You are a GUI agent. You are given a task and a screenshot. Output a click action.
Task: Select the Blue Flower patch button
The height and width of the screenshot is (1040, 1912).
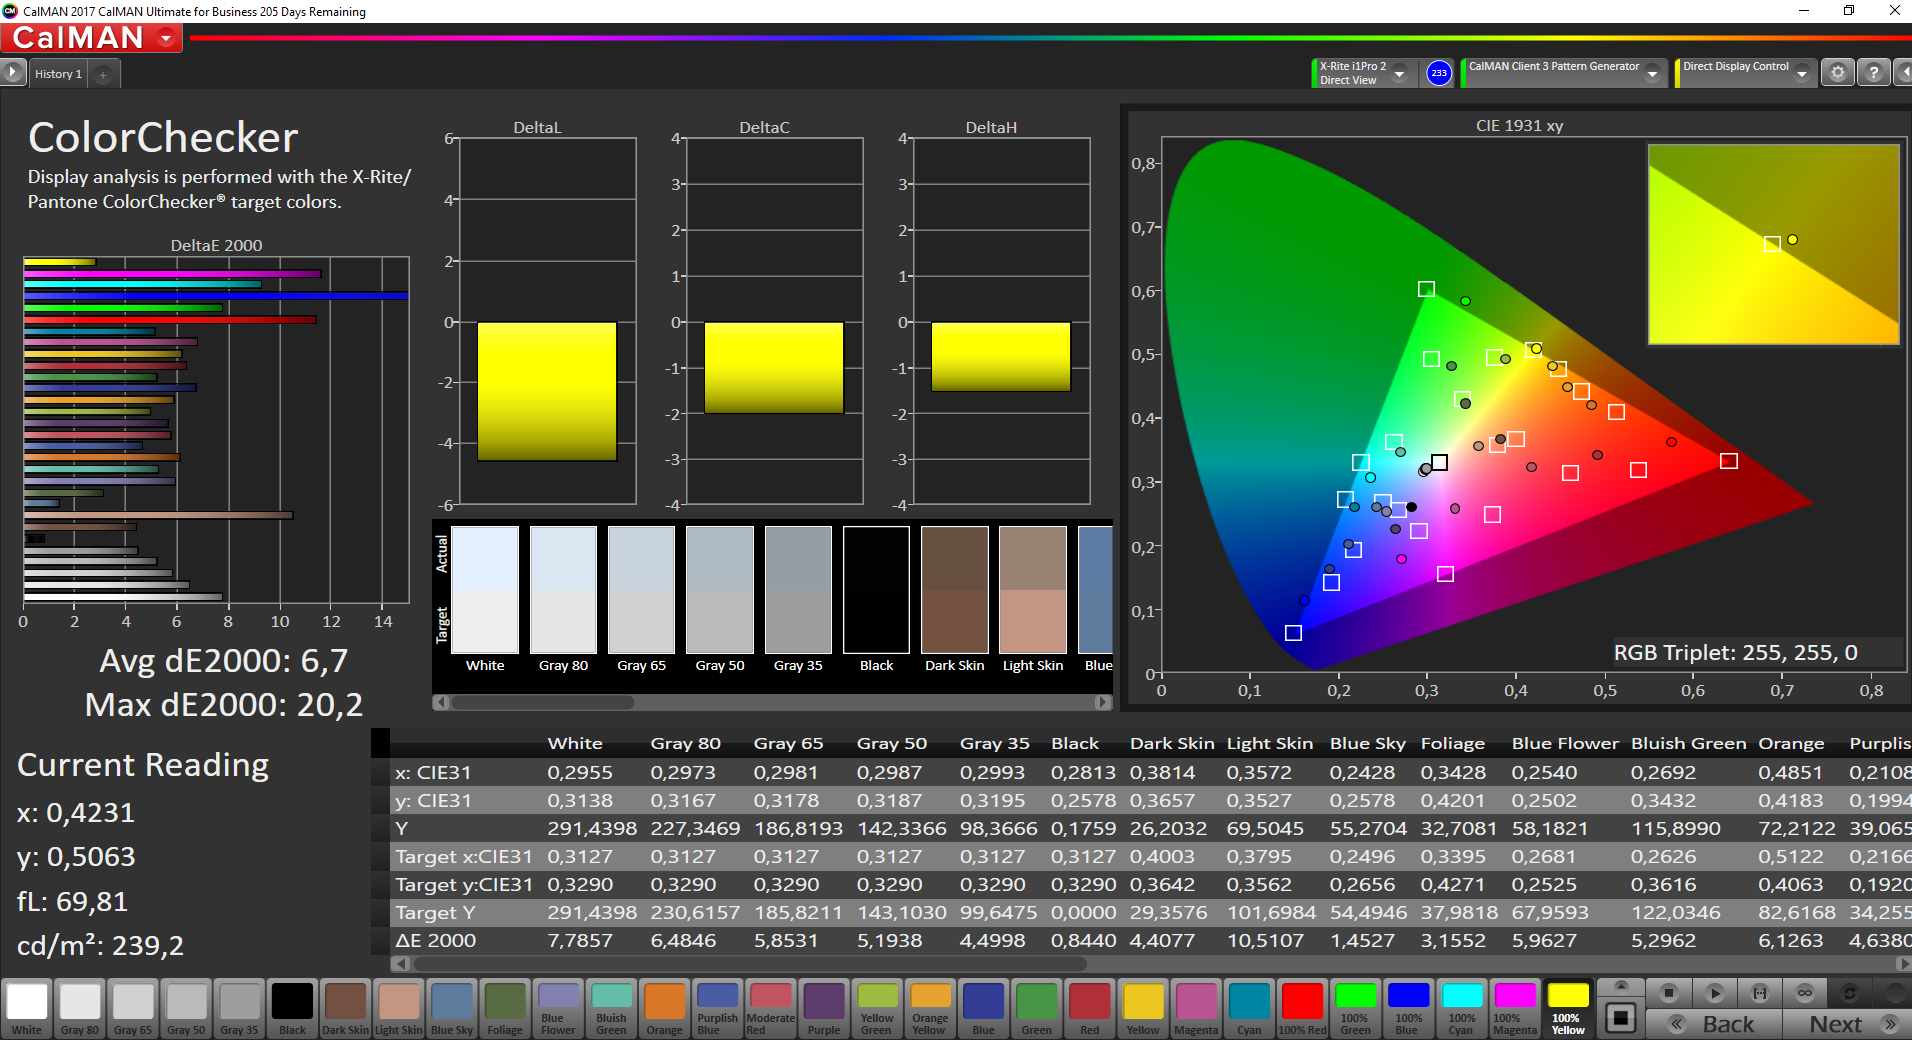(x=558, y=1008)
